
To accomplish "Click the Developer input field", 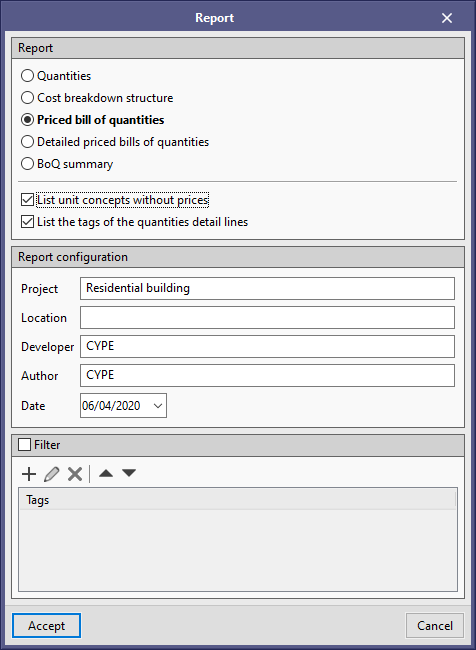I will (x=267, y=347).
